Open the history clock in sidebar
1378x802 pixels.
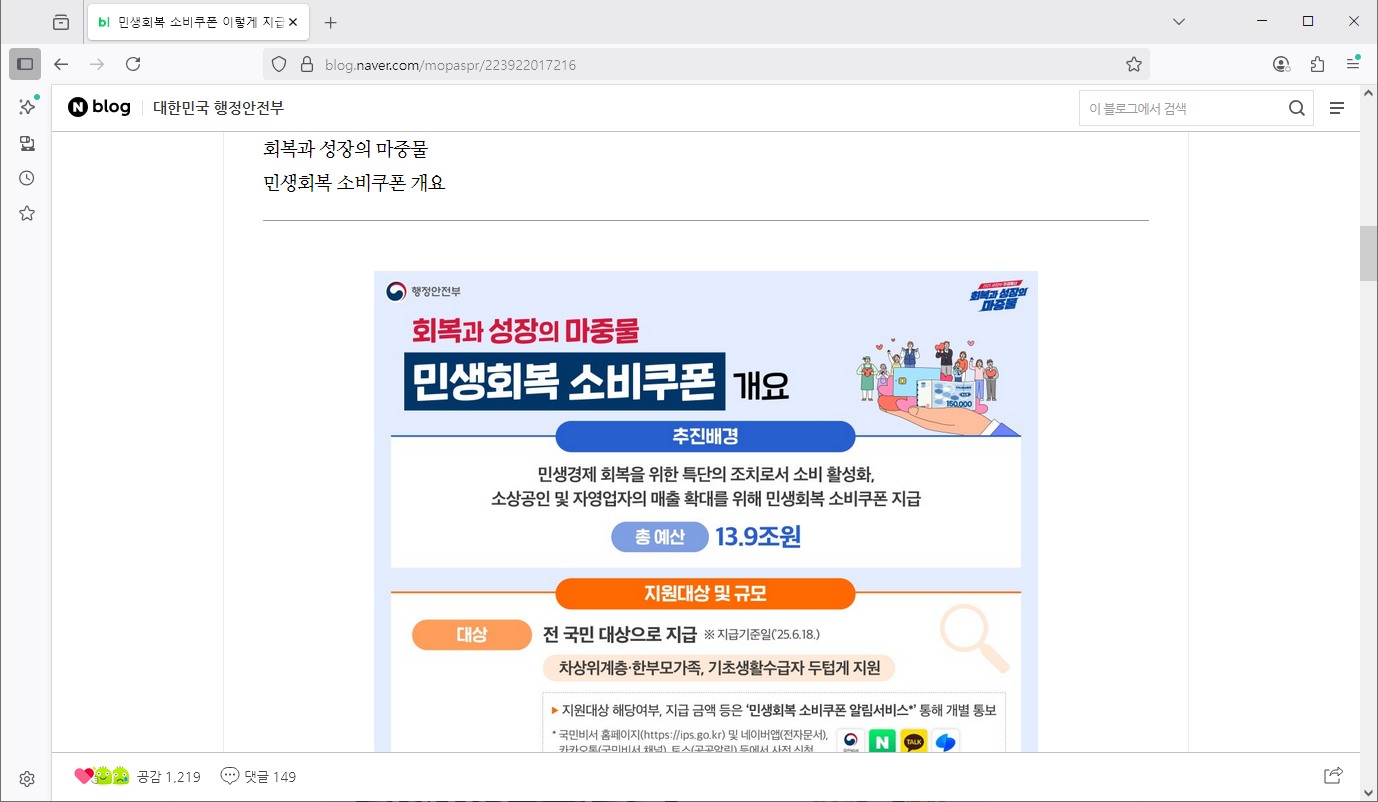pos(27,178)
